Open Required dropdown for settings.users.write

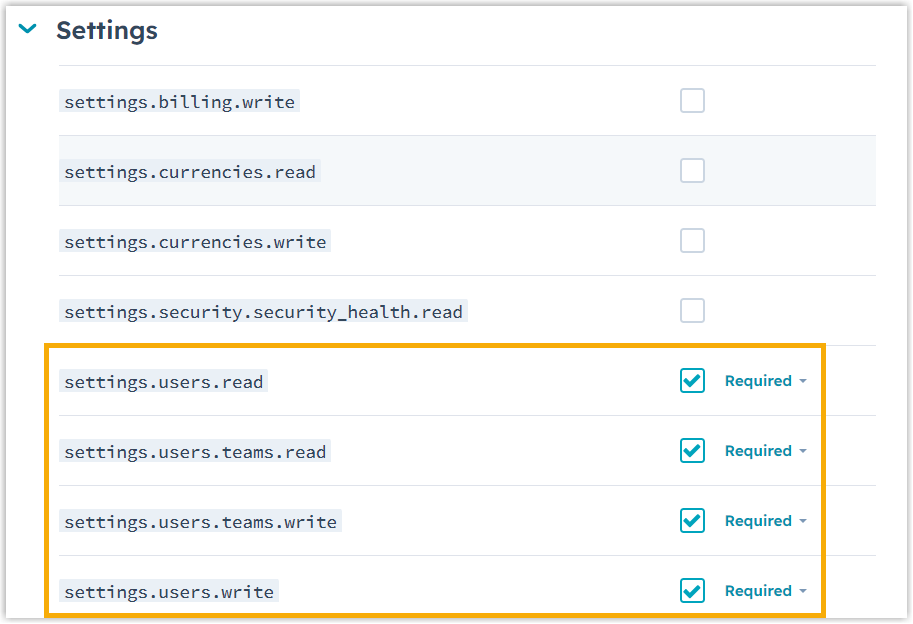[x=765, y=591]
